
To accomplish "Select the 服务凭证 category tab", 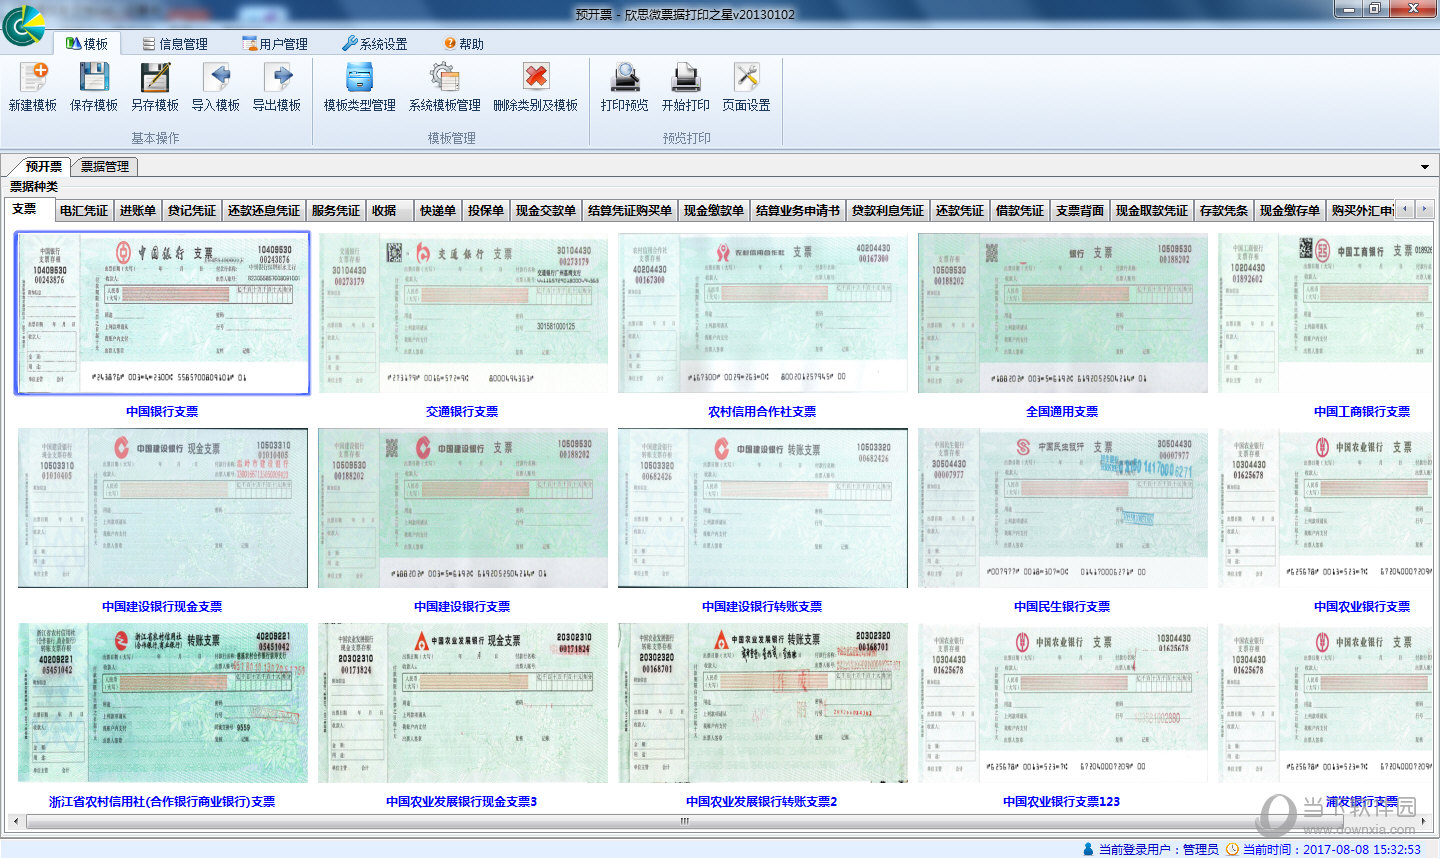I will click(x=336, y=210).
